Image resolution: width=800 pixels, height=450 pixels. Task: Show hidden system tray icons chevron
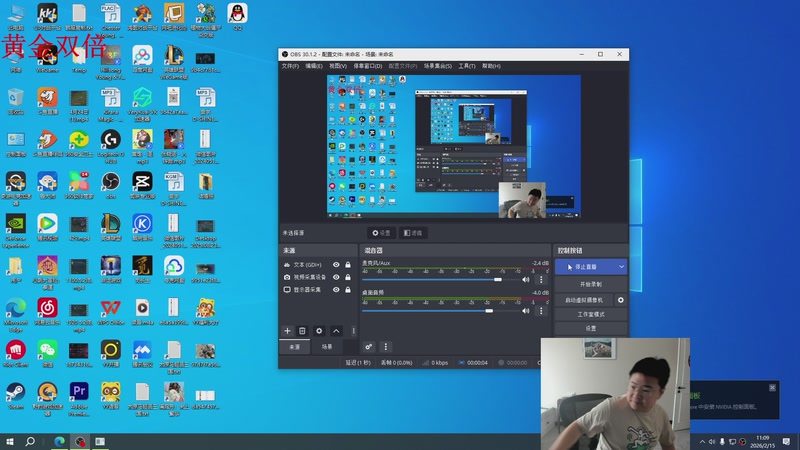click(x=702, y=442)
